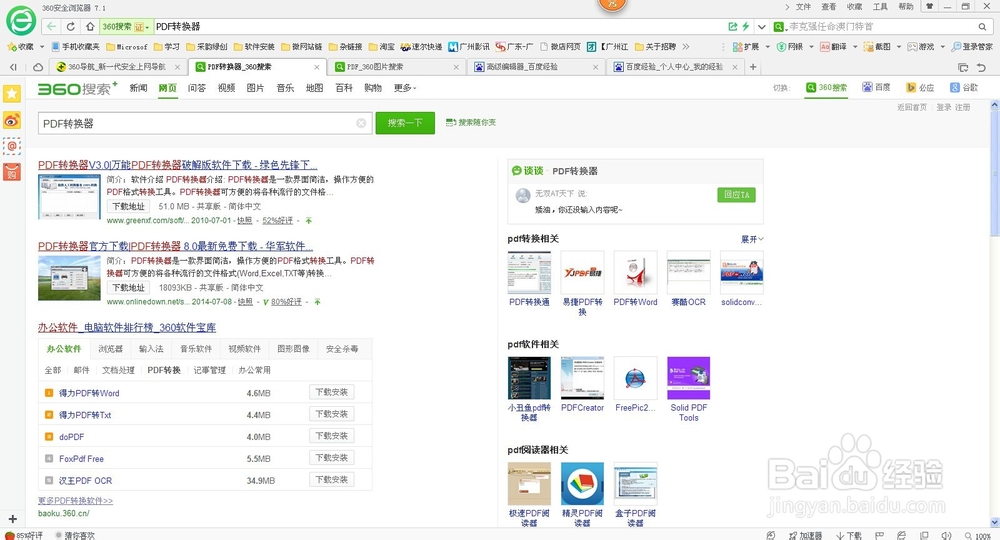Switch to 360导航 tab
The image size is (1000, 540).
[x=117, y=67]
